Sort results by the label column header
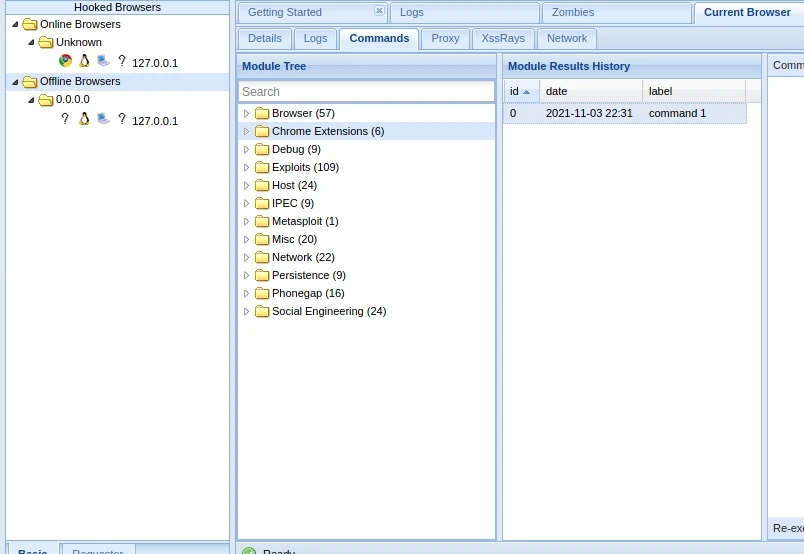Viewport: 804px width, 554px height. pos(694,91)
